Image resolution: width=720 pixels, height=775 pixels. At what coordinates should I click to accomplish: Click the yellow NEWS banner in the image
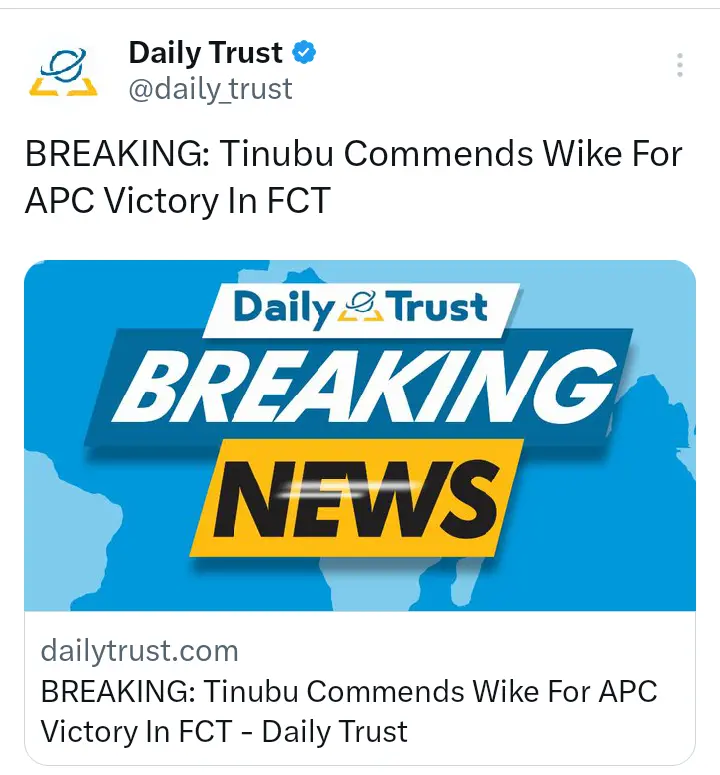point(357,498)
